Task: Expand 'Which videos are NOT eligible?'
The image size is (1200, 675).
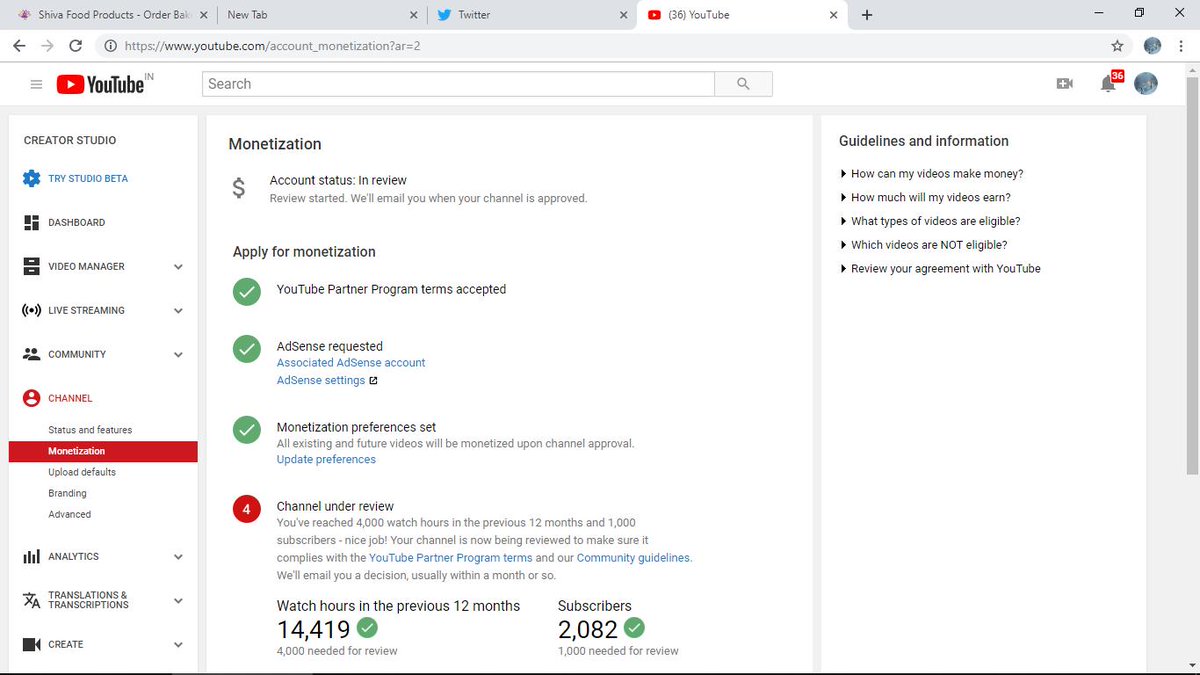Action: point(923,245)
